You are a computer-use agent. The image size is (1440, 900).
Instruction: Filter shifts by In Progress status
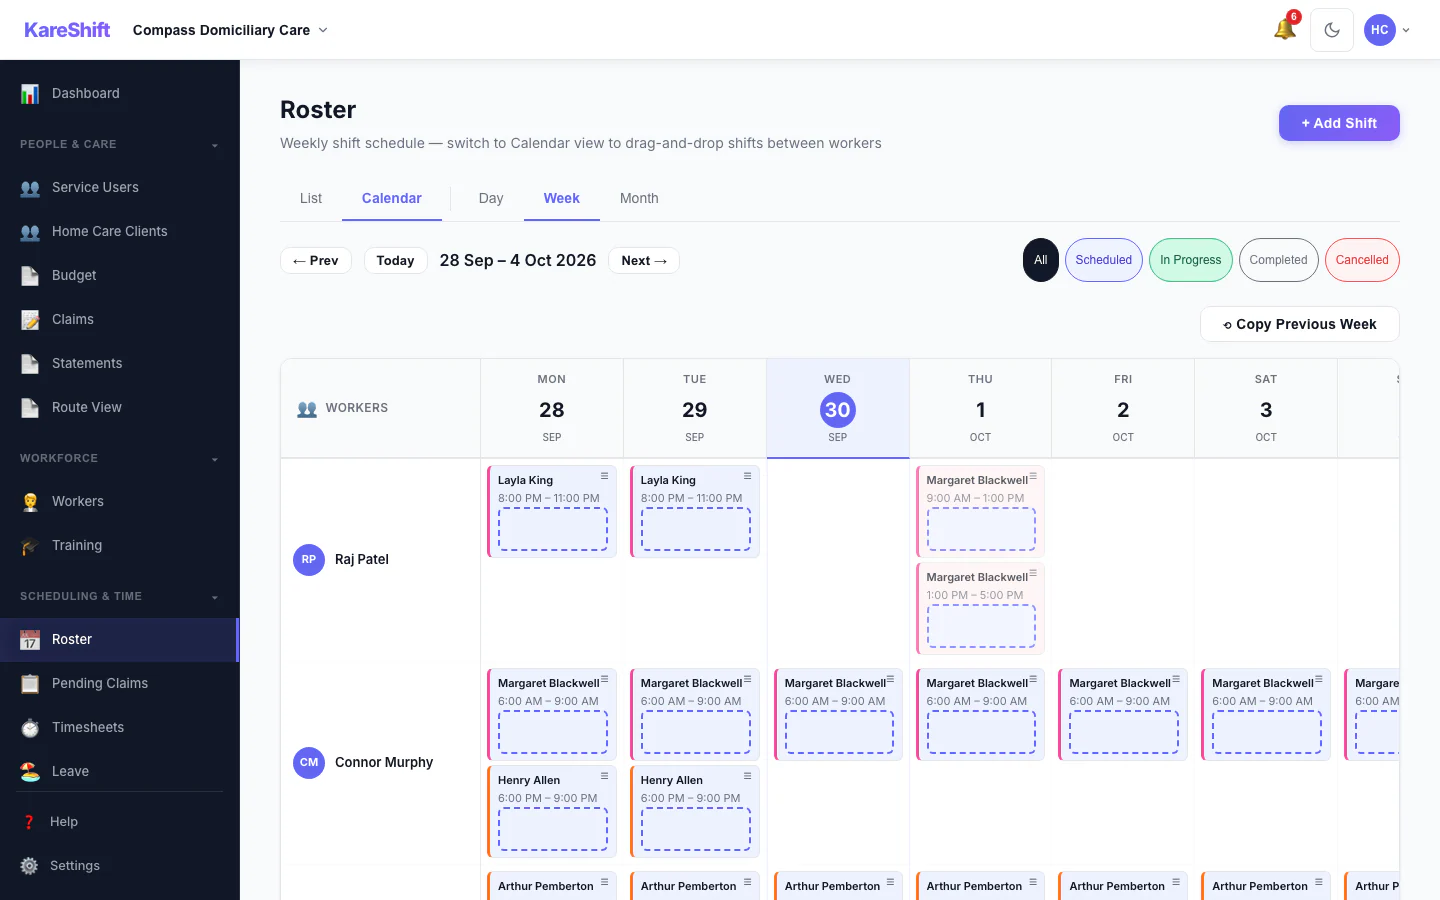pyautogui.click(x=1191, y=260)
